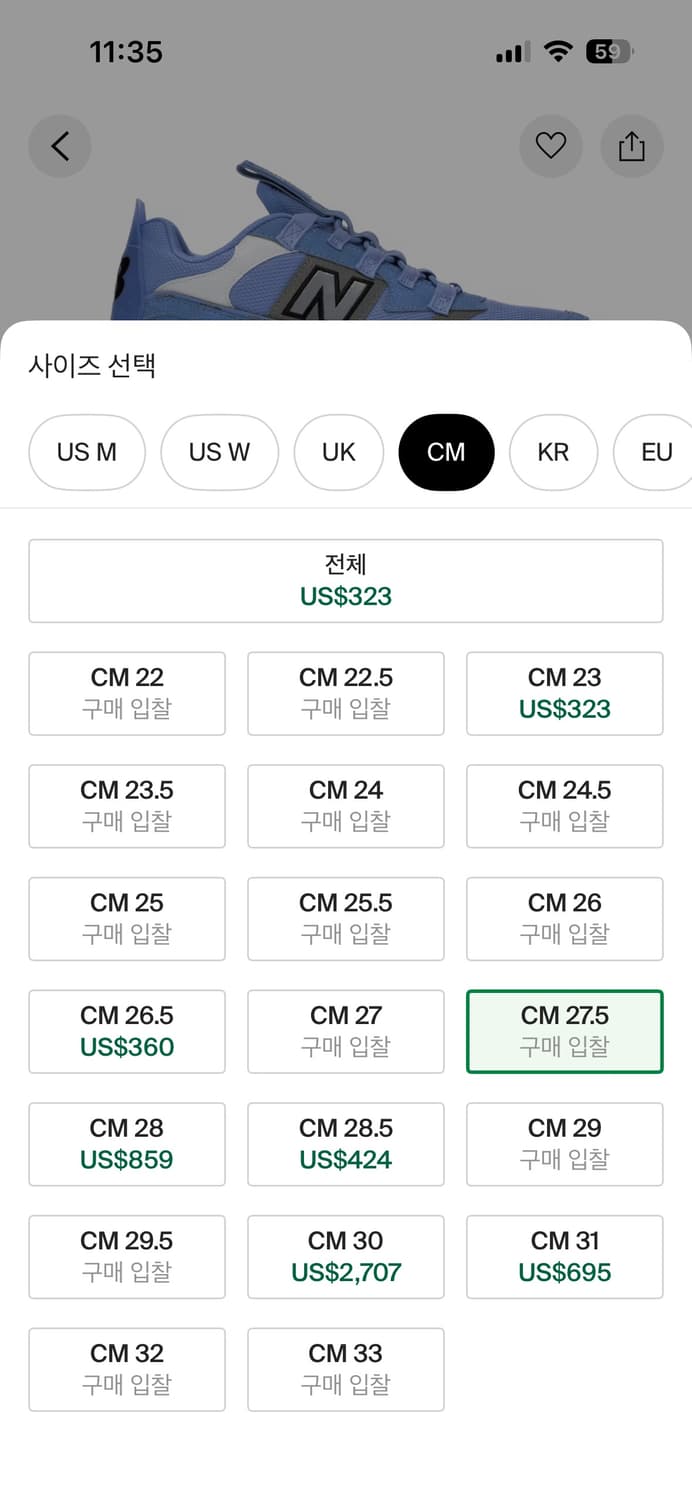Image resolution: width=692 pixels, height=1500 pixels.
Task: Tap the heart favorite icon
Action: [x=551, y=146]
